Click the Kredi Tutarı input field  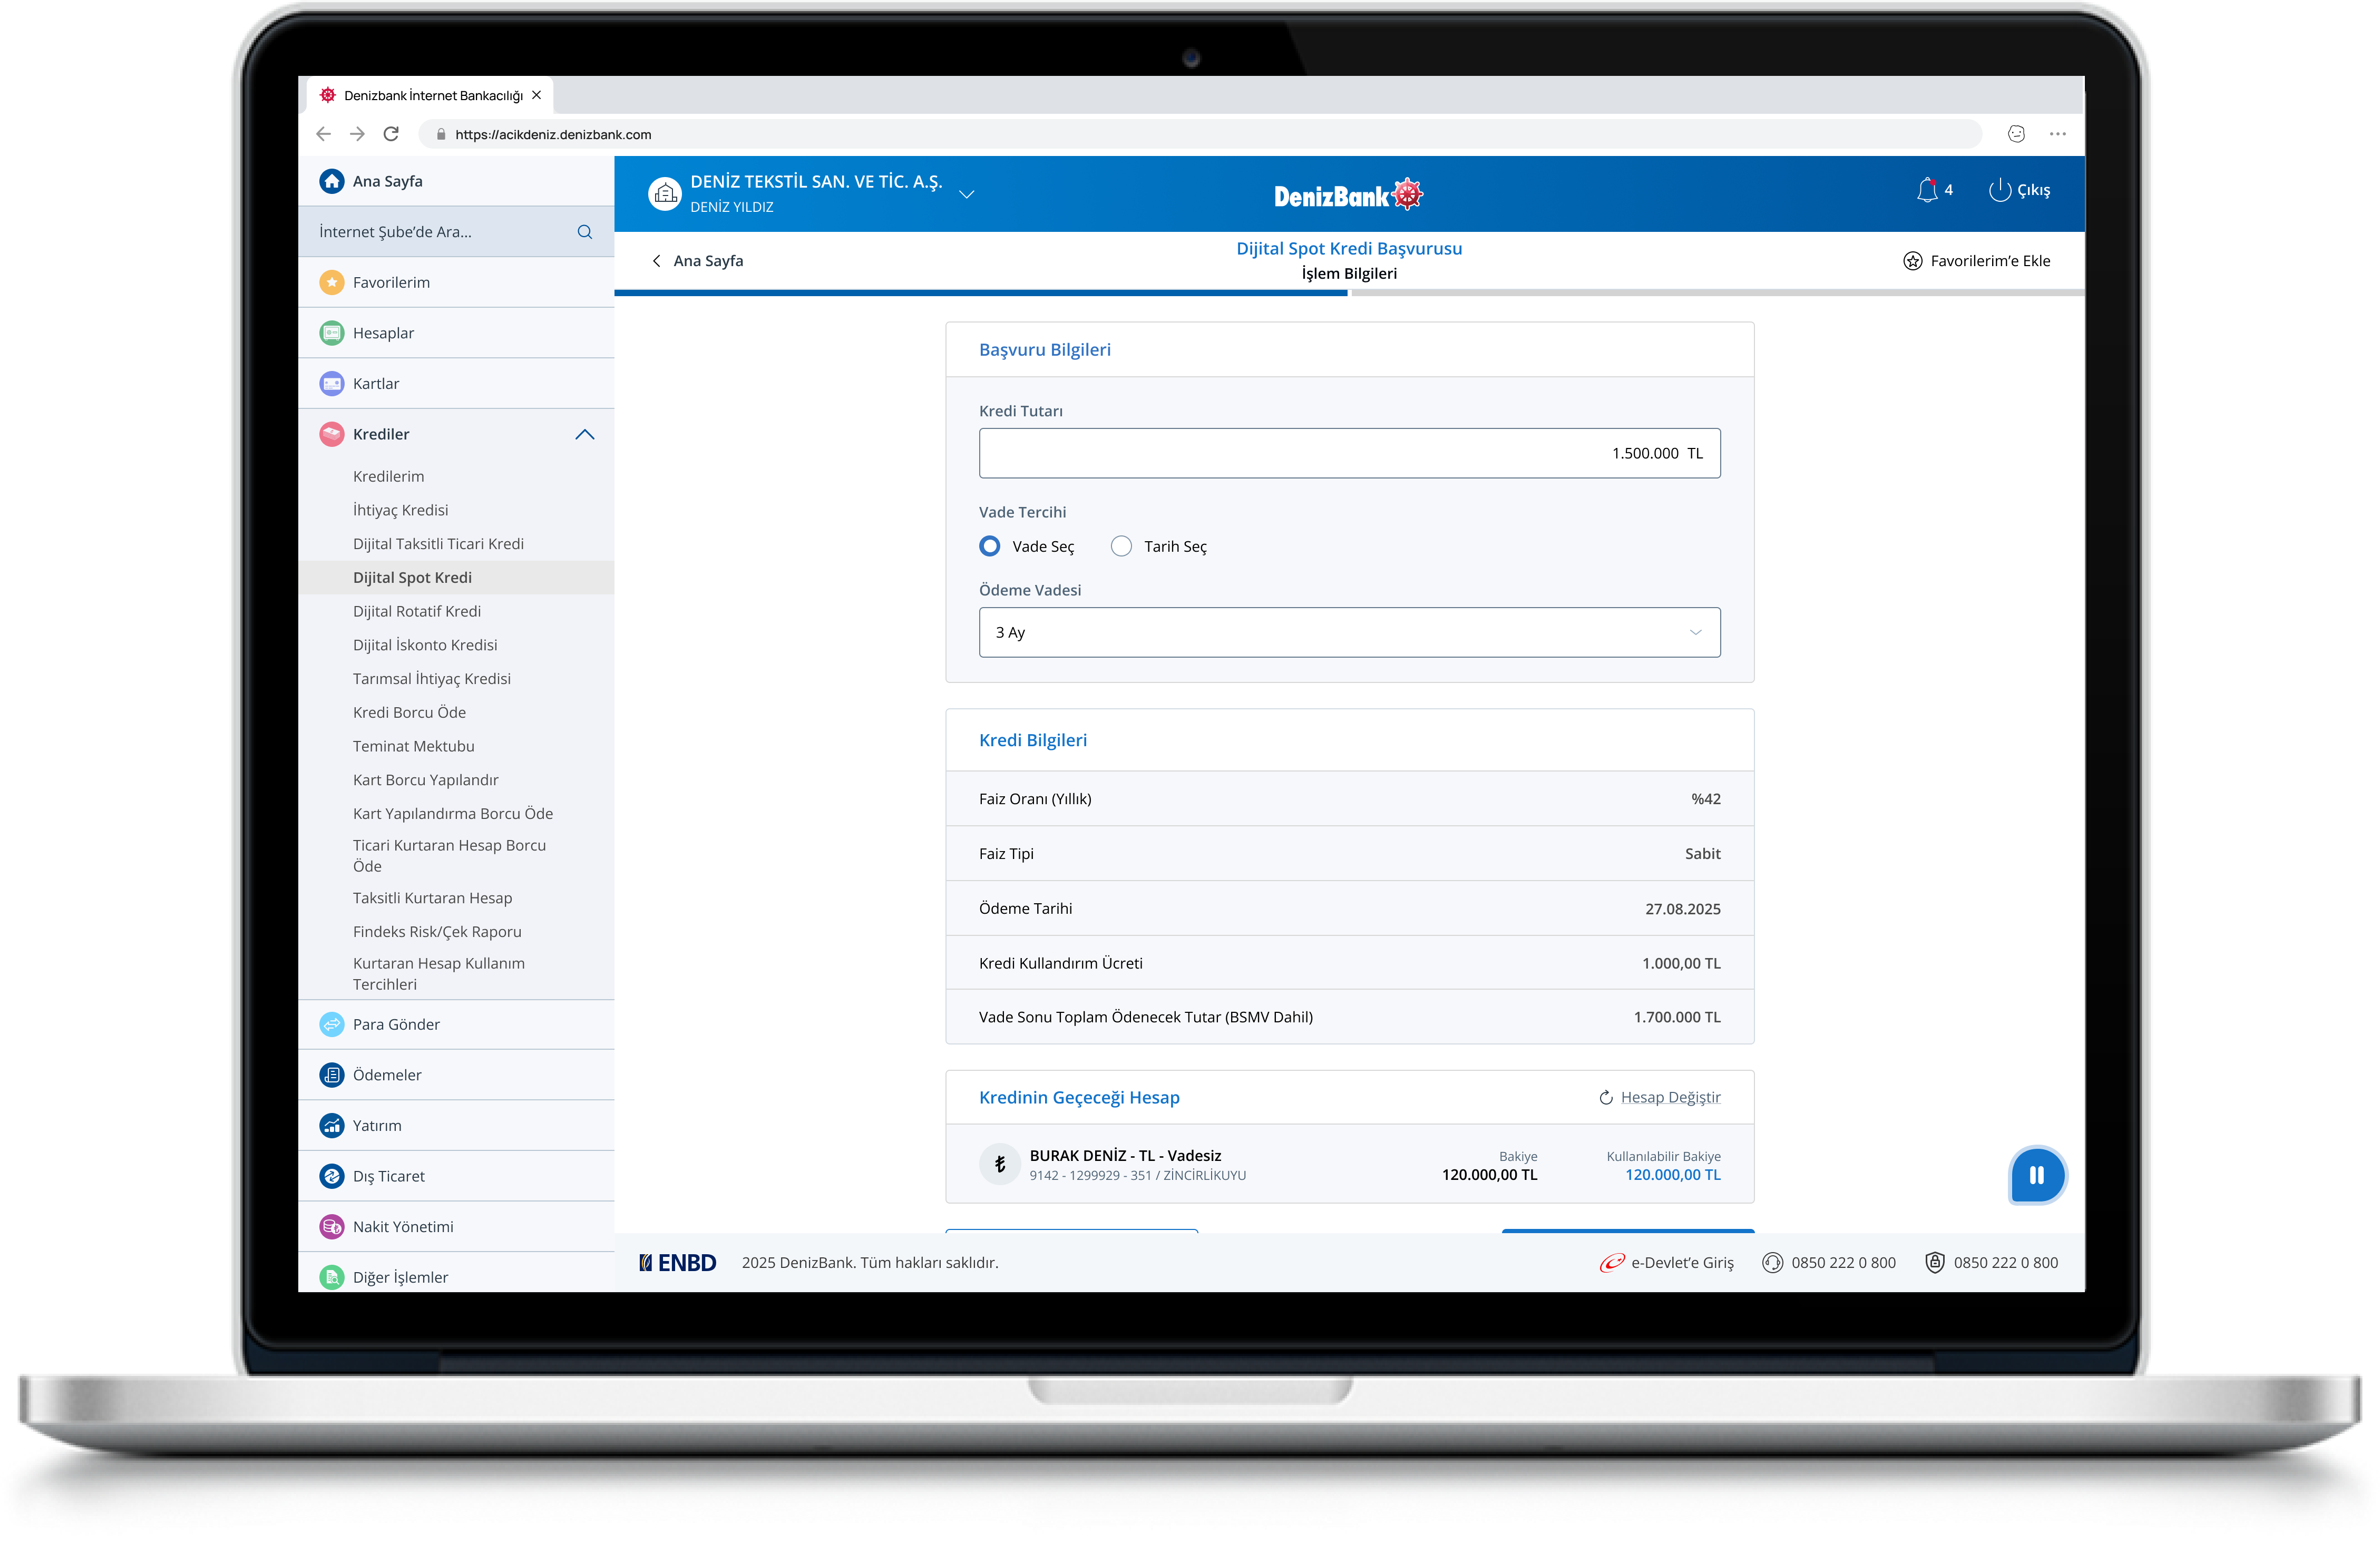(1349, 453)
